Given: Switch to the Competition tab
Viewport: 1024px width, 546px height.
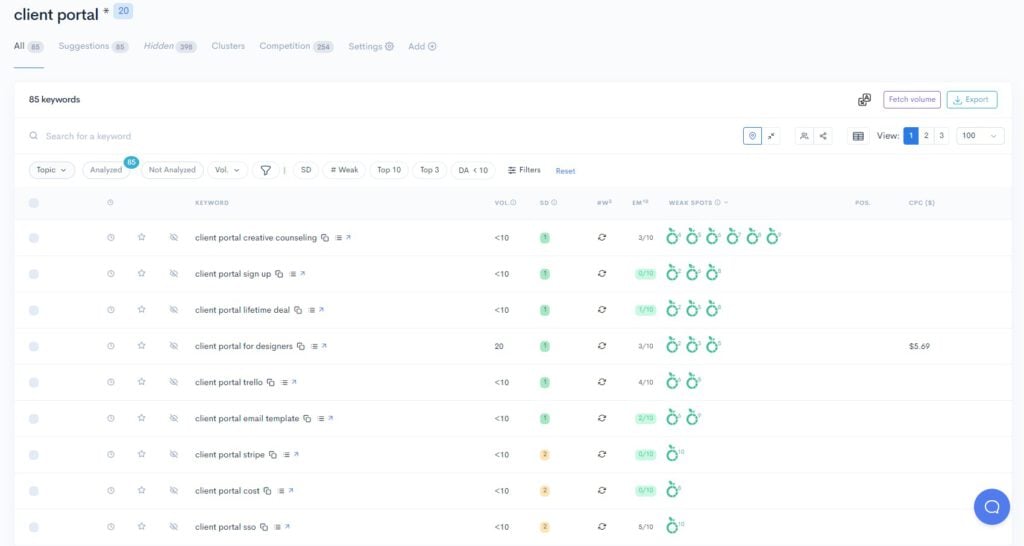Looking at the screenshot, I should pos(295,46).
